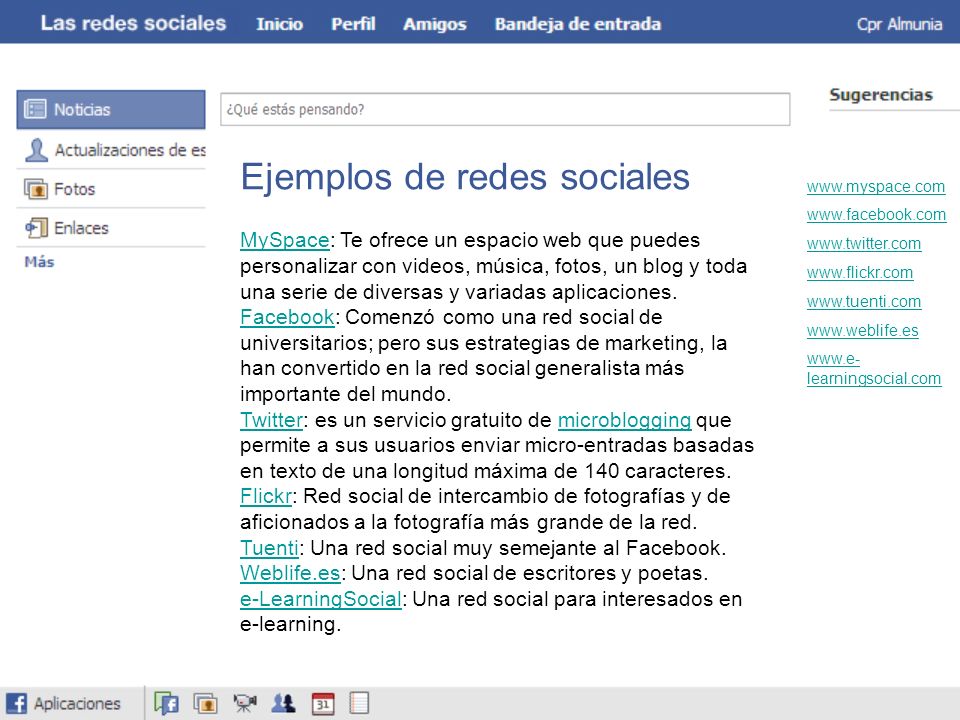Screen dimensions: 960x720
Task: Open www.tuenti.com suggestion link
Action: [x=864, y=302]
